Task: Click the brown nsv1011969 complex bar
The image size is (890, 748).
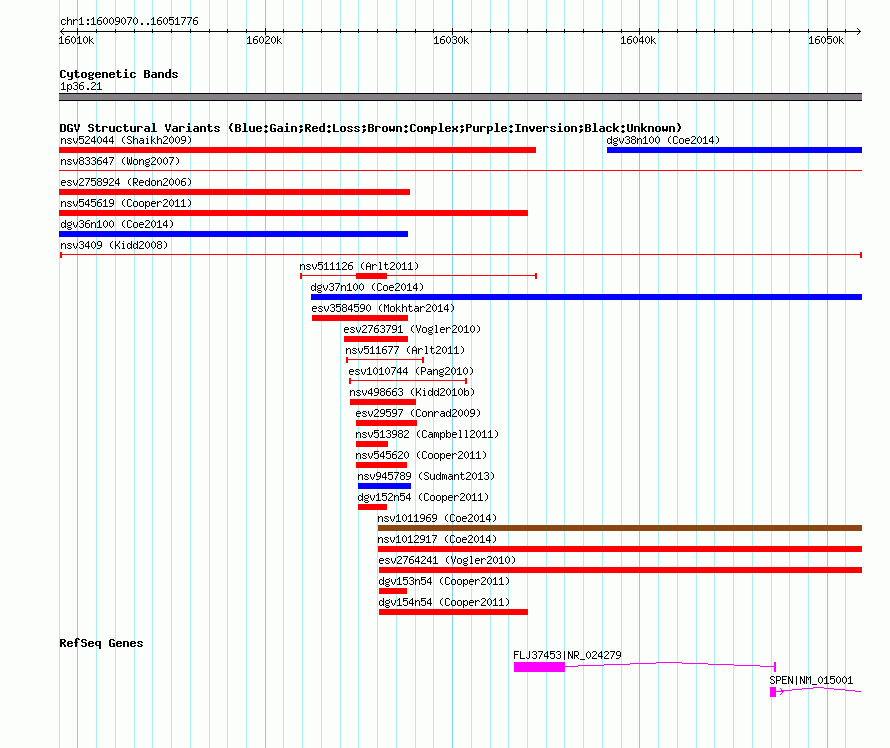Action: (x=620, y=528)
